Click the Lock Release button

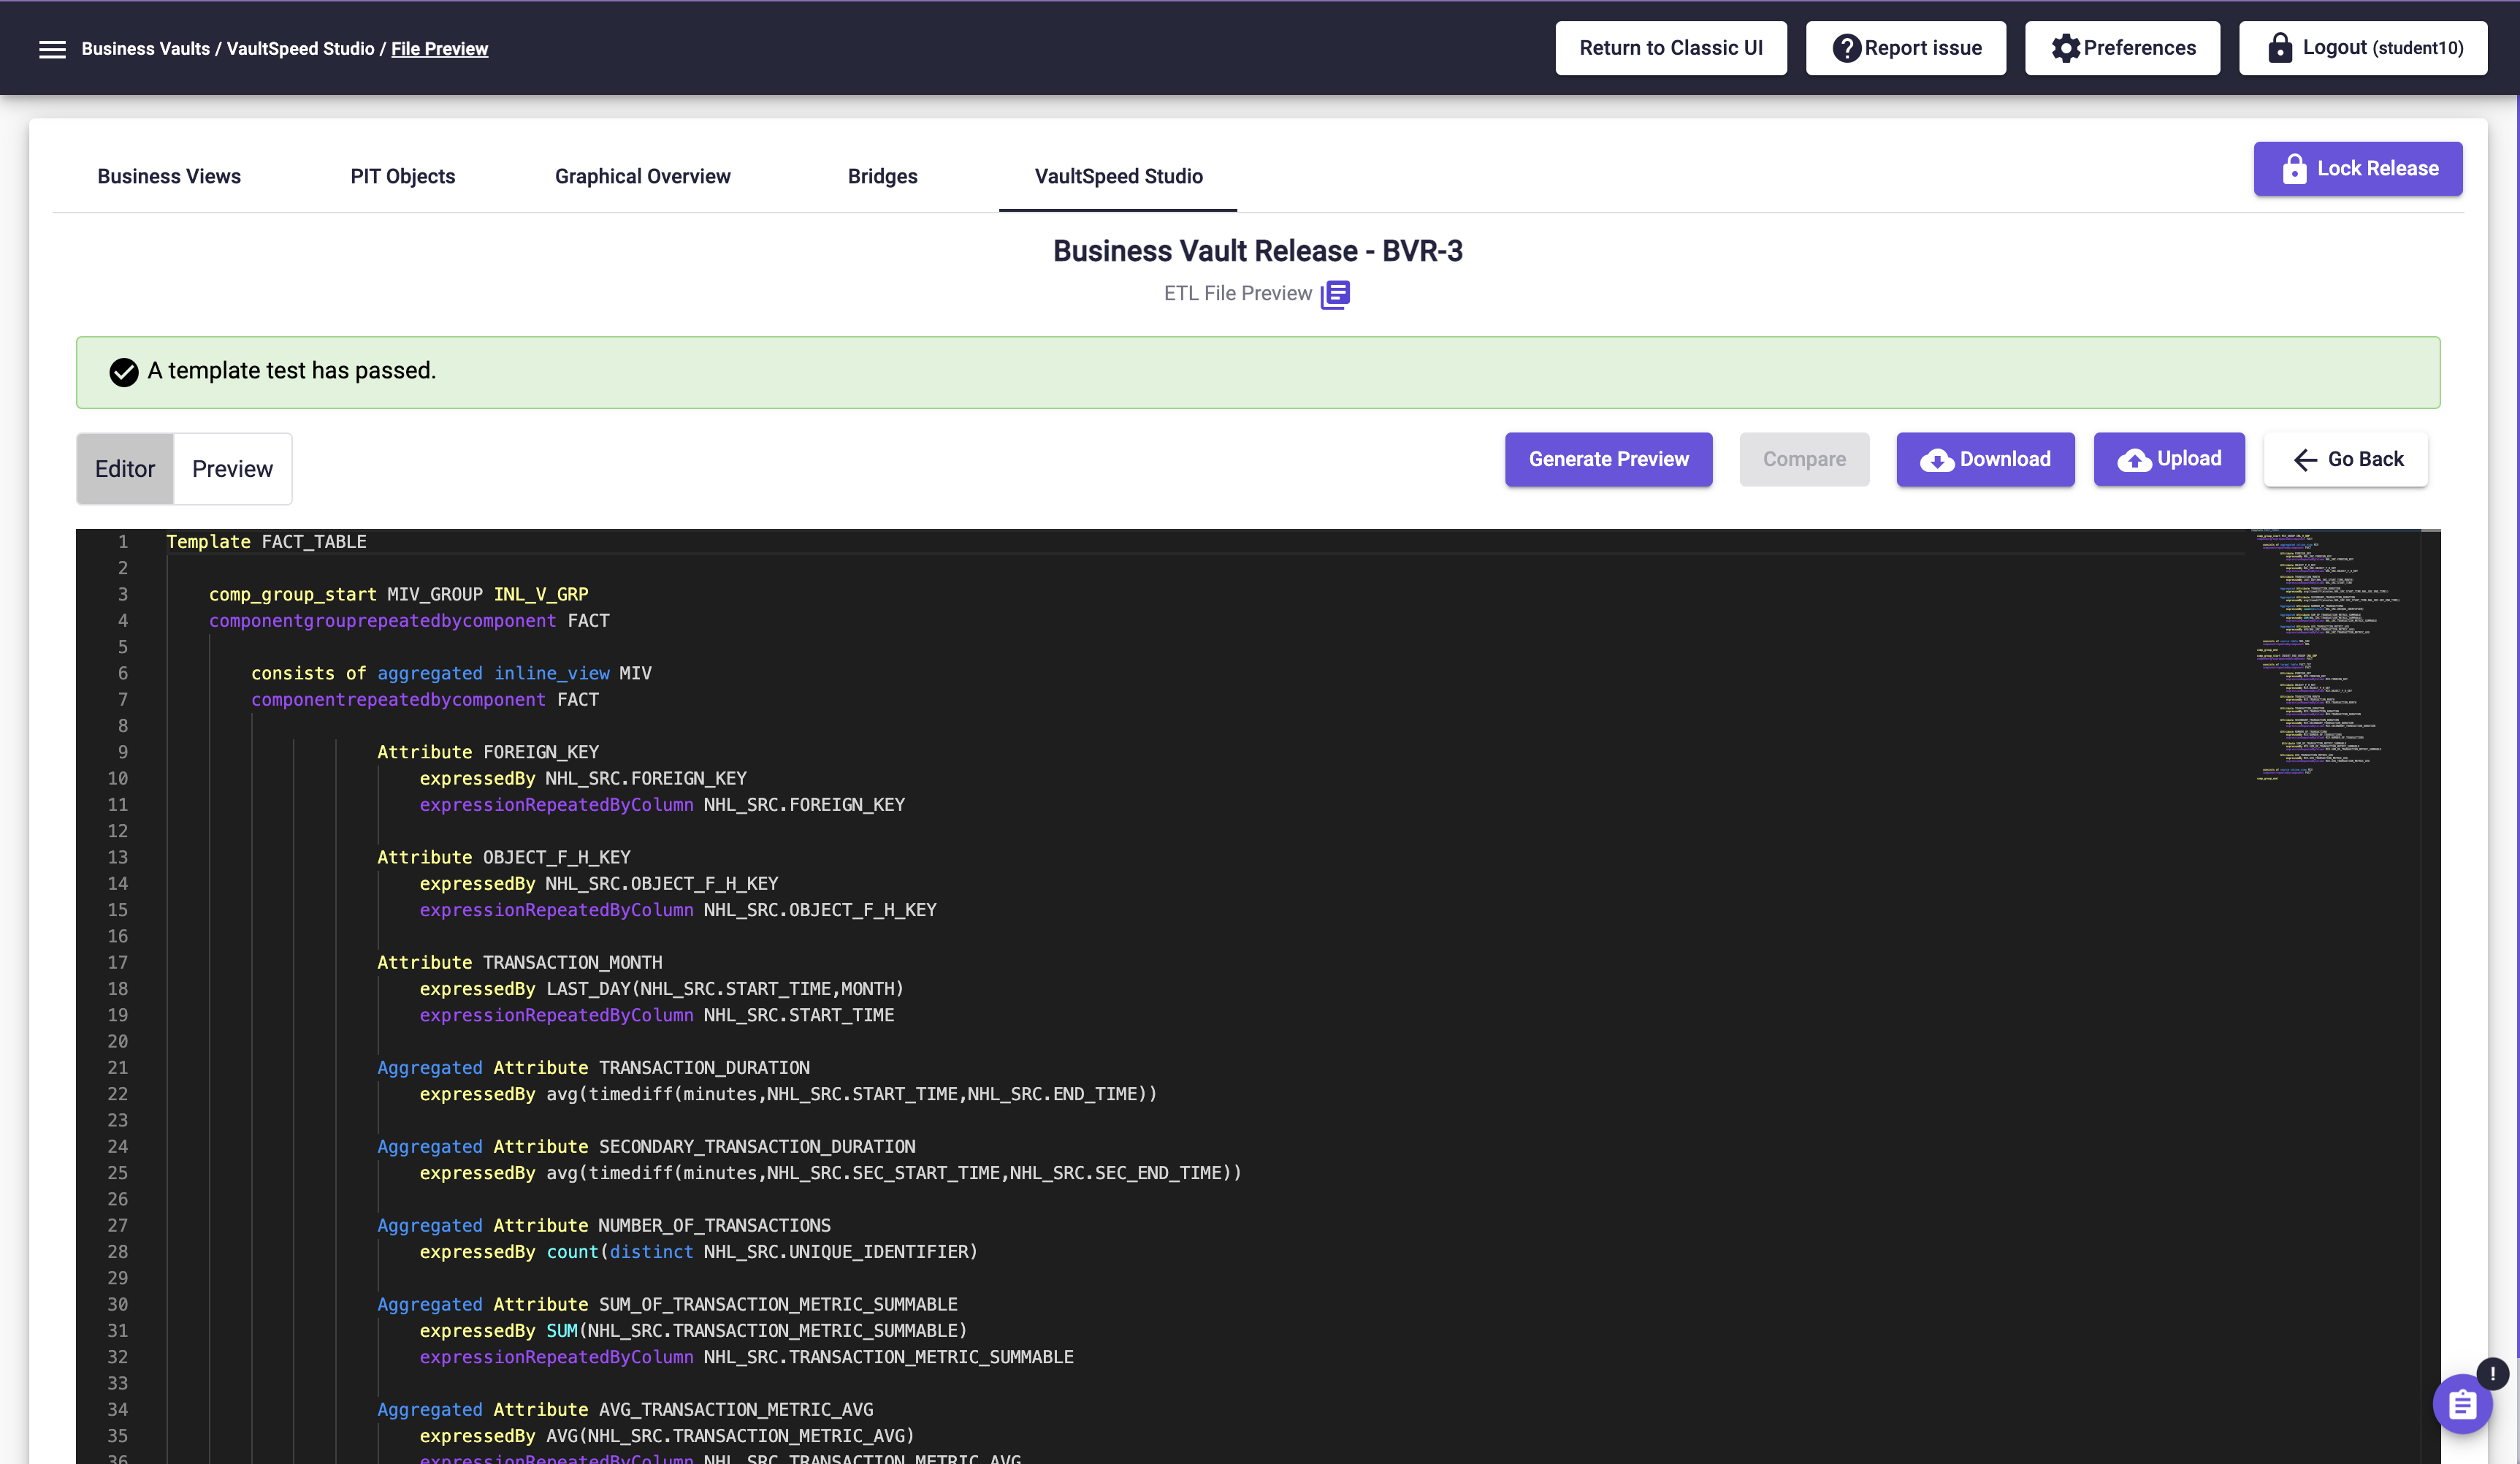(2357, 169)
